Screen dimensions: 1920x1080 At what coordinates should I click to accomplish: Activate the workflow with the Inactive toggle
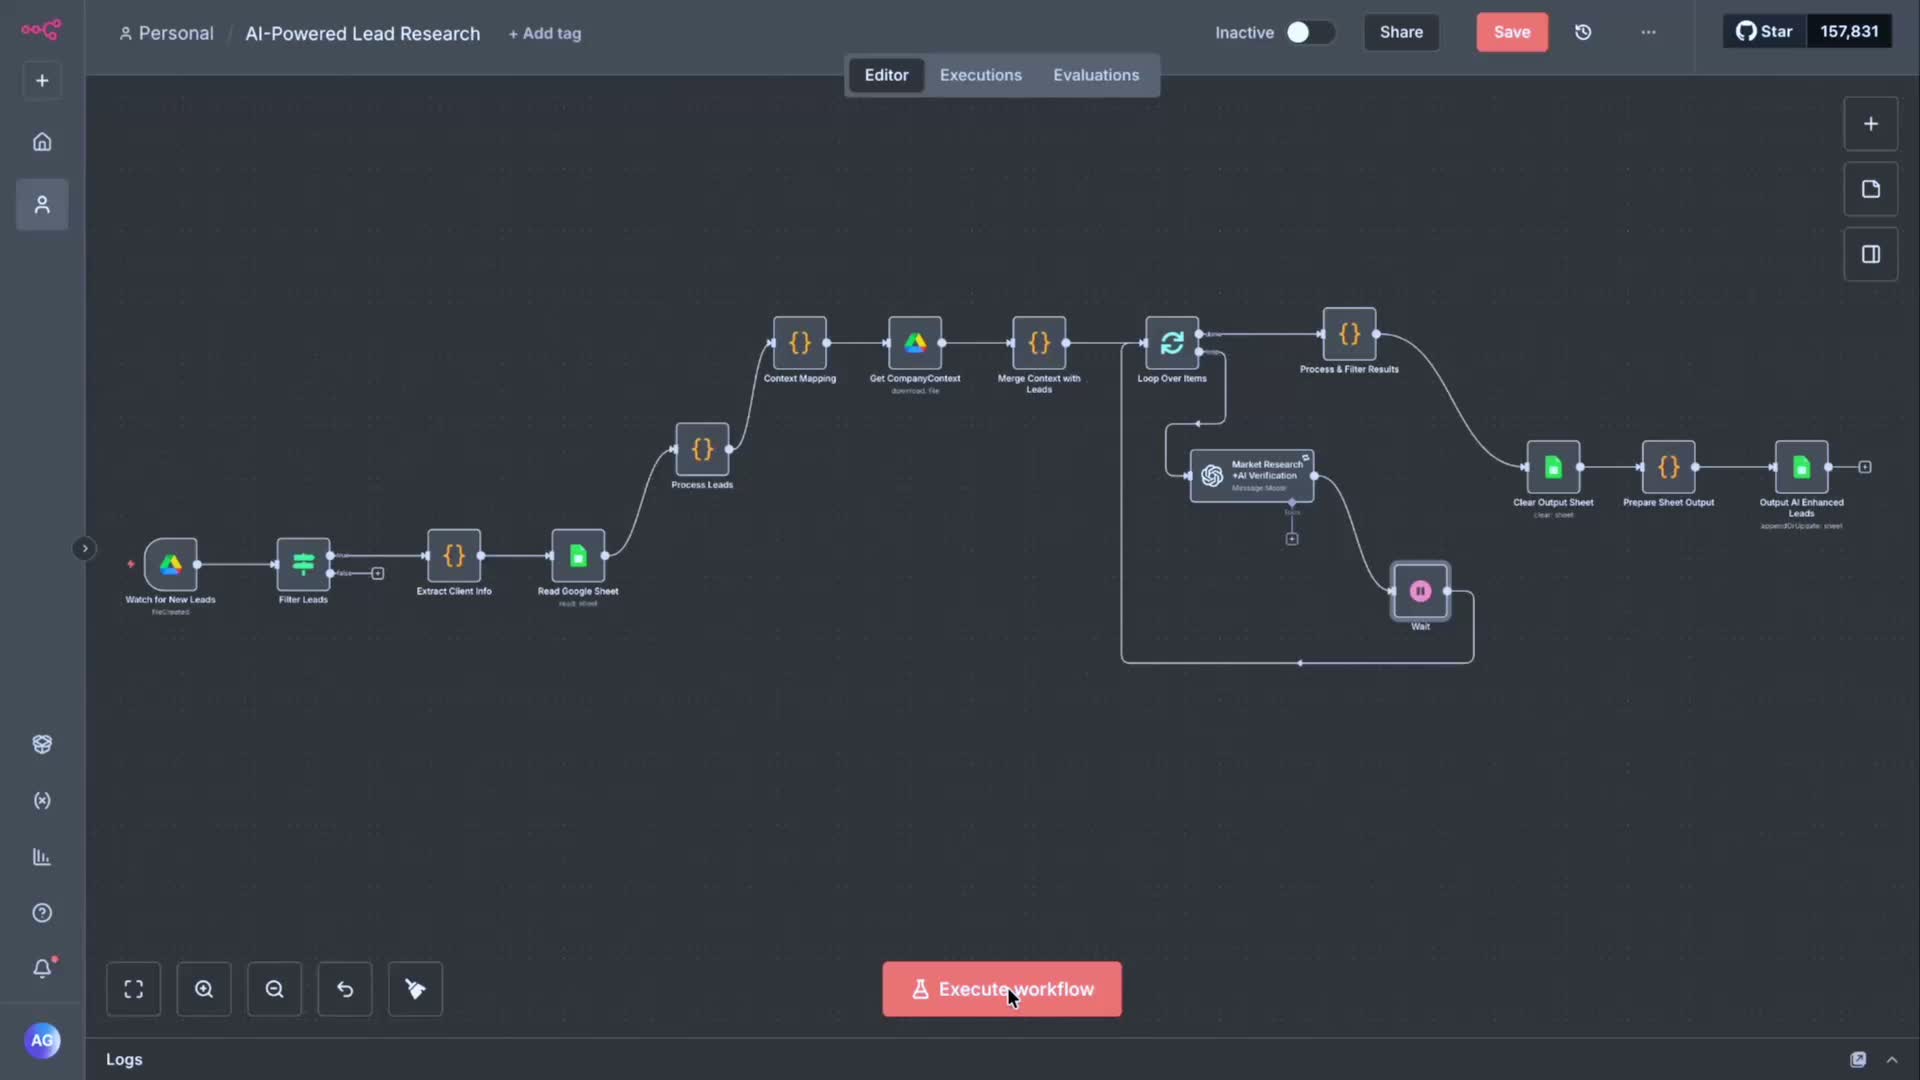1311,32
